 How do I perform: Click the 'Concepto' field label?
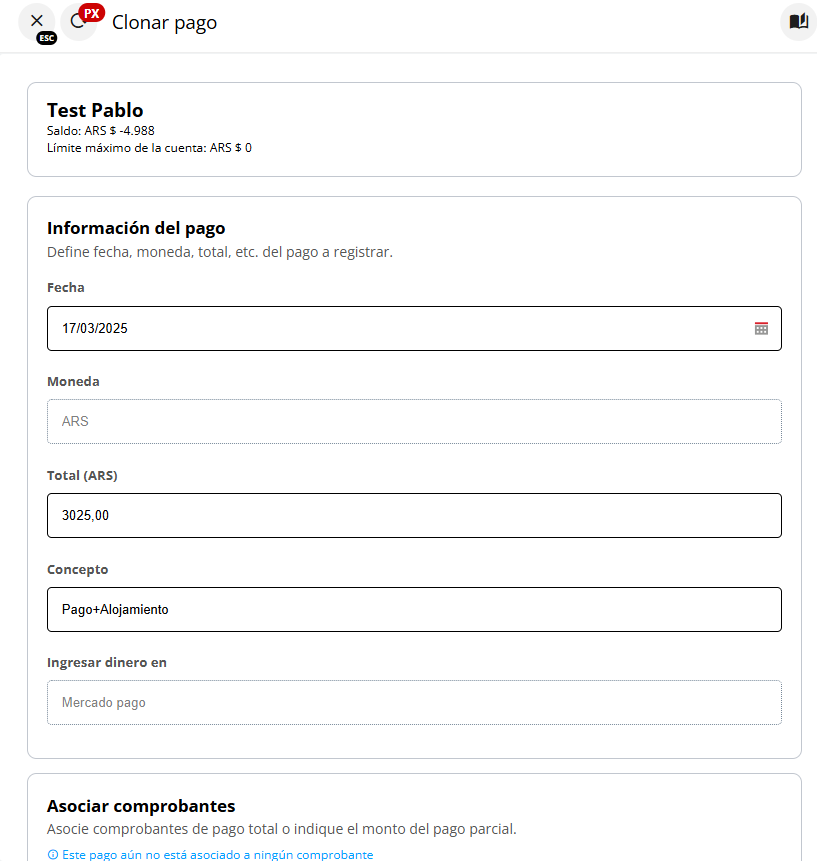pyautogui.click(x=77, y=569)
